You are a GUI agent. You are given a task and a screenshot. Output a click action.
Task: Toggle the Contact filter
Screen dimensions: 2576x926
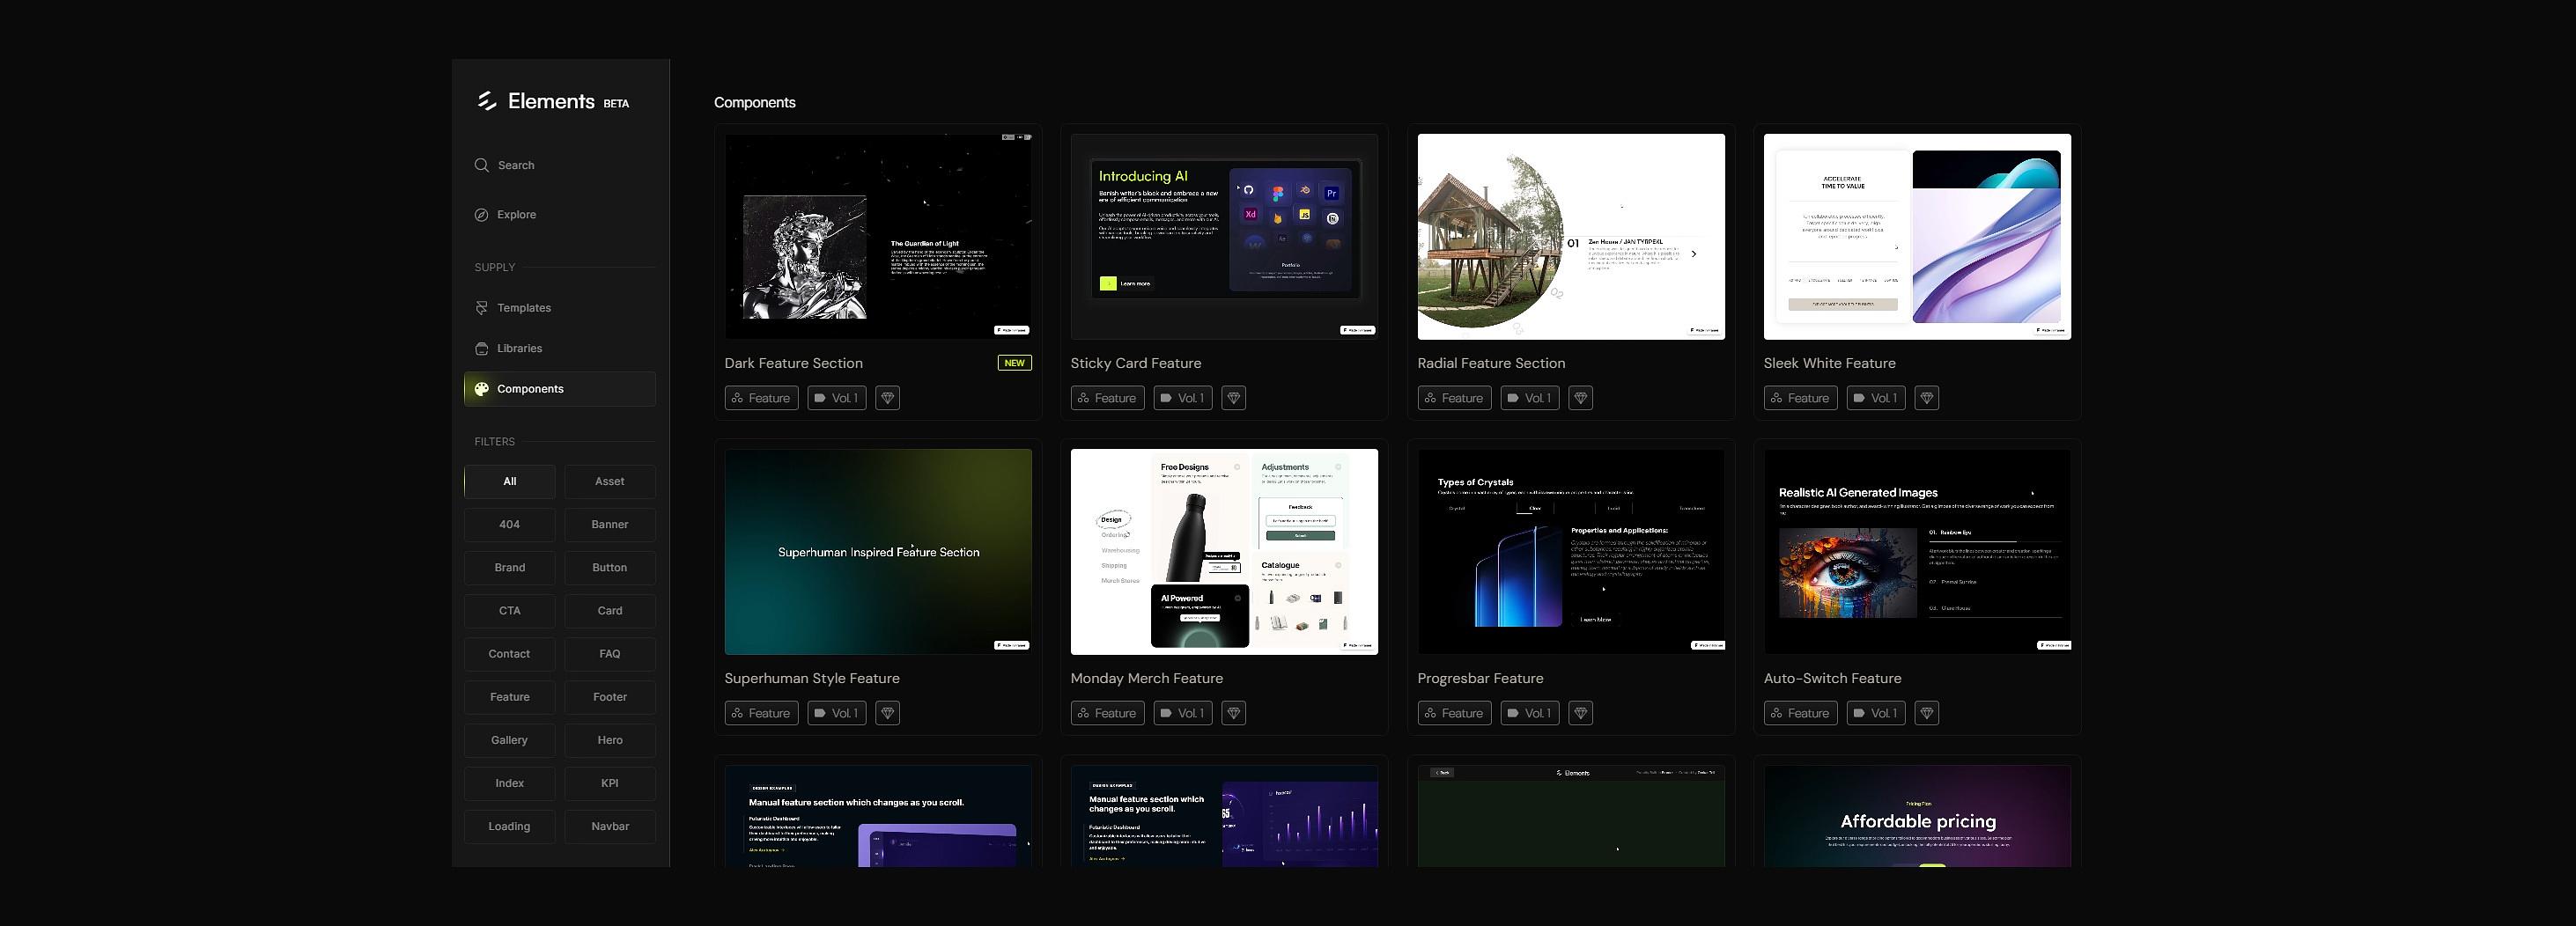[510, 654]
